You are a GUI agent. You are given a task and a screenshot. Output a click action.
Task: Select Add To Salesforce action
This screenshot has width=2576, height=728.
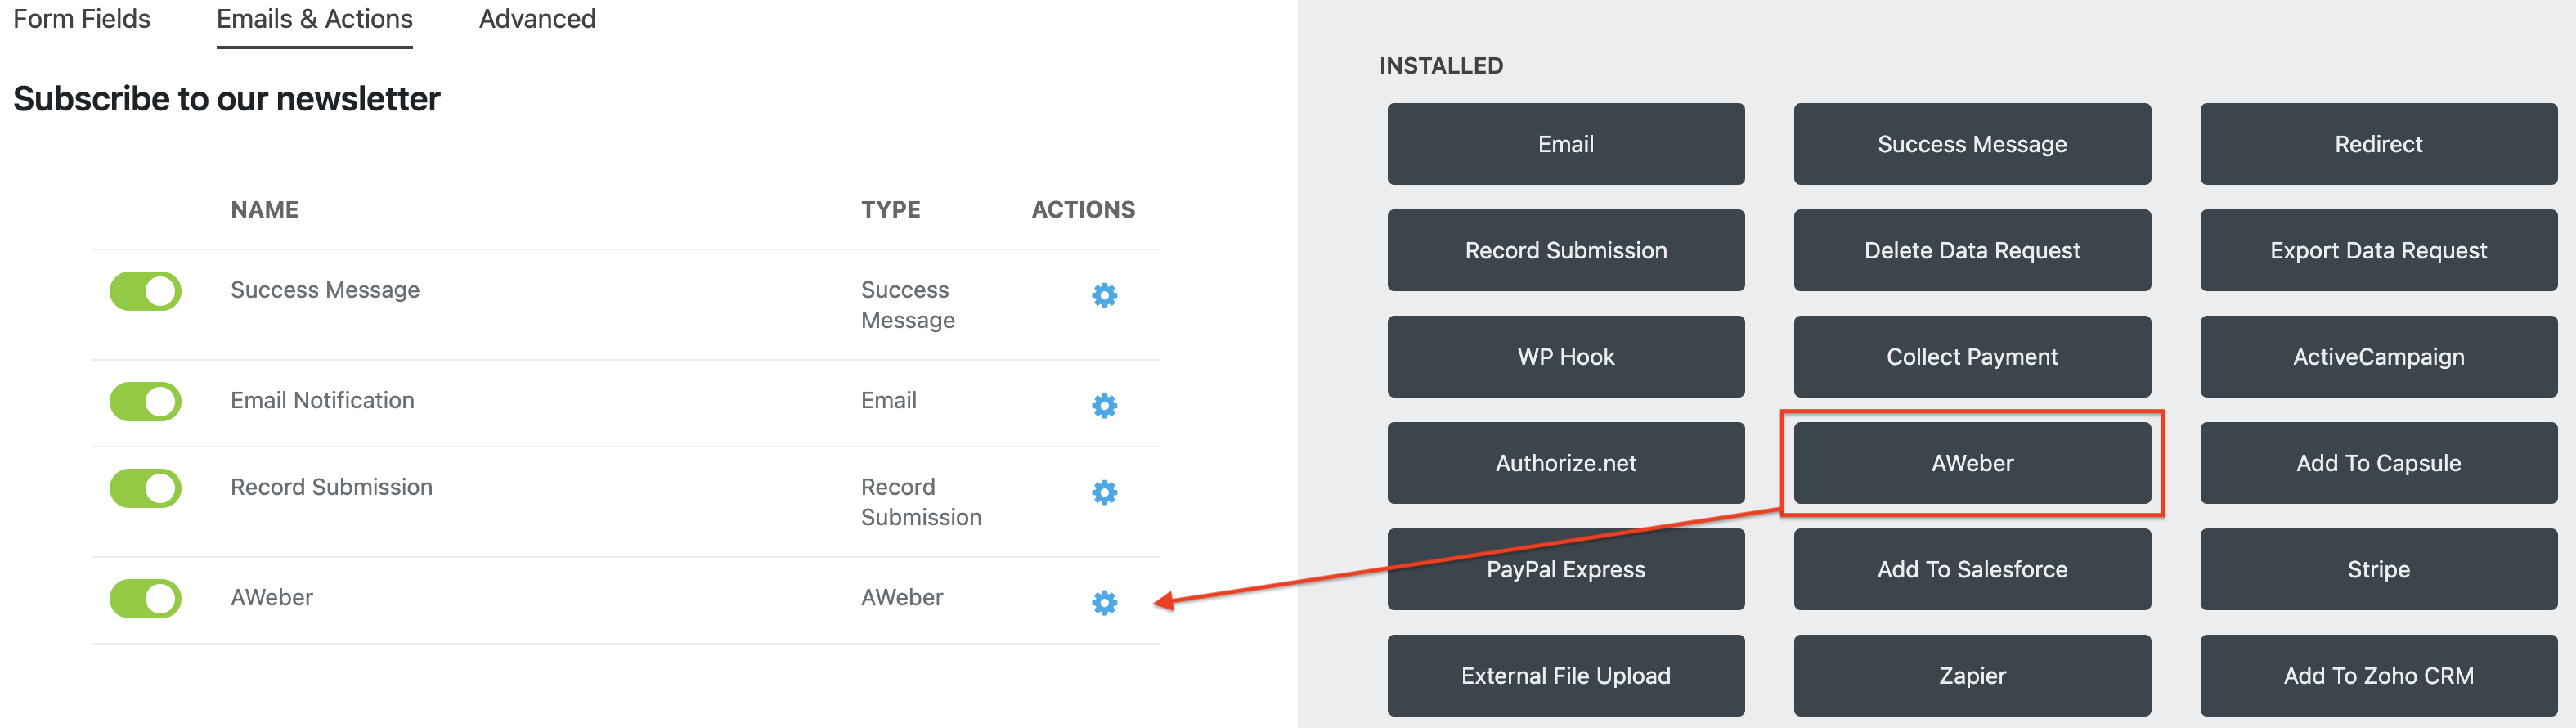click(1971, 570)
